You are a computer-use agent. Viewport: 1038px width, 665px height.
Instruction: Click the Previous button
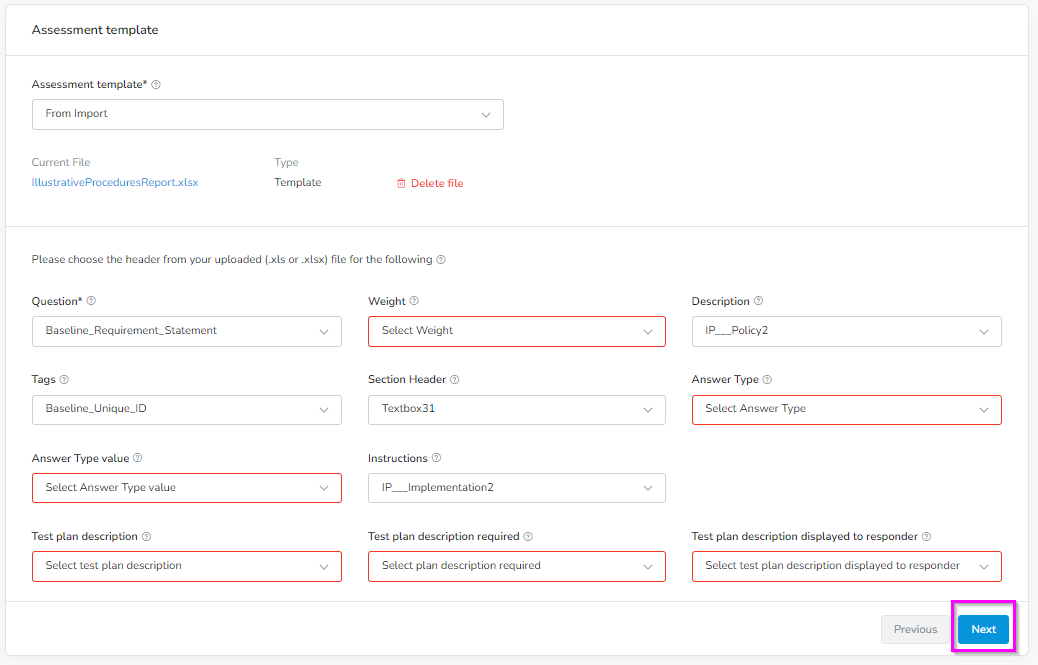click(914, 629)
